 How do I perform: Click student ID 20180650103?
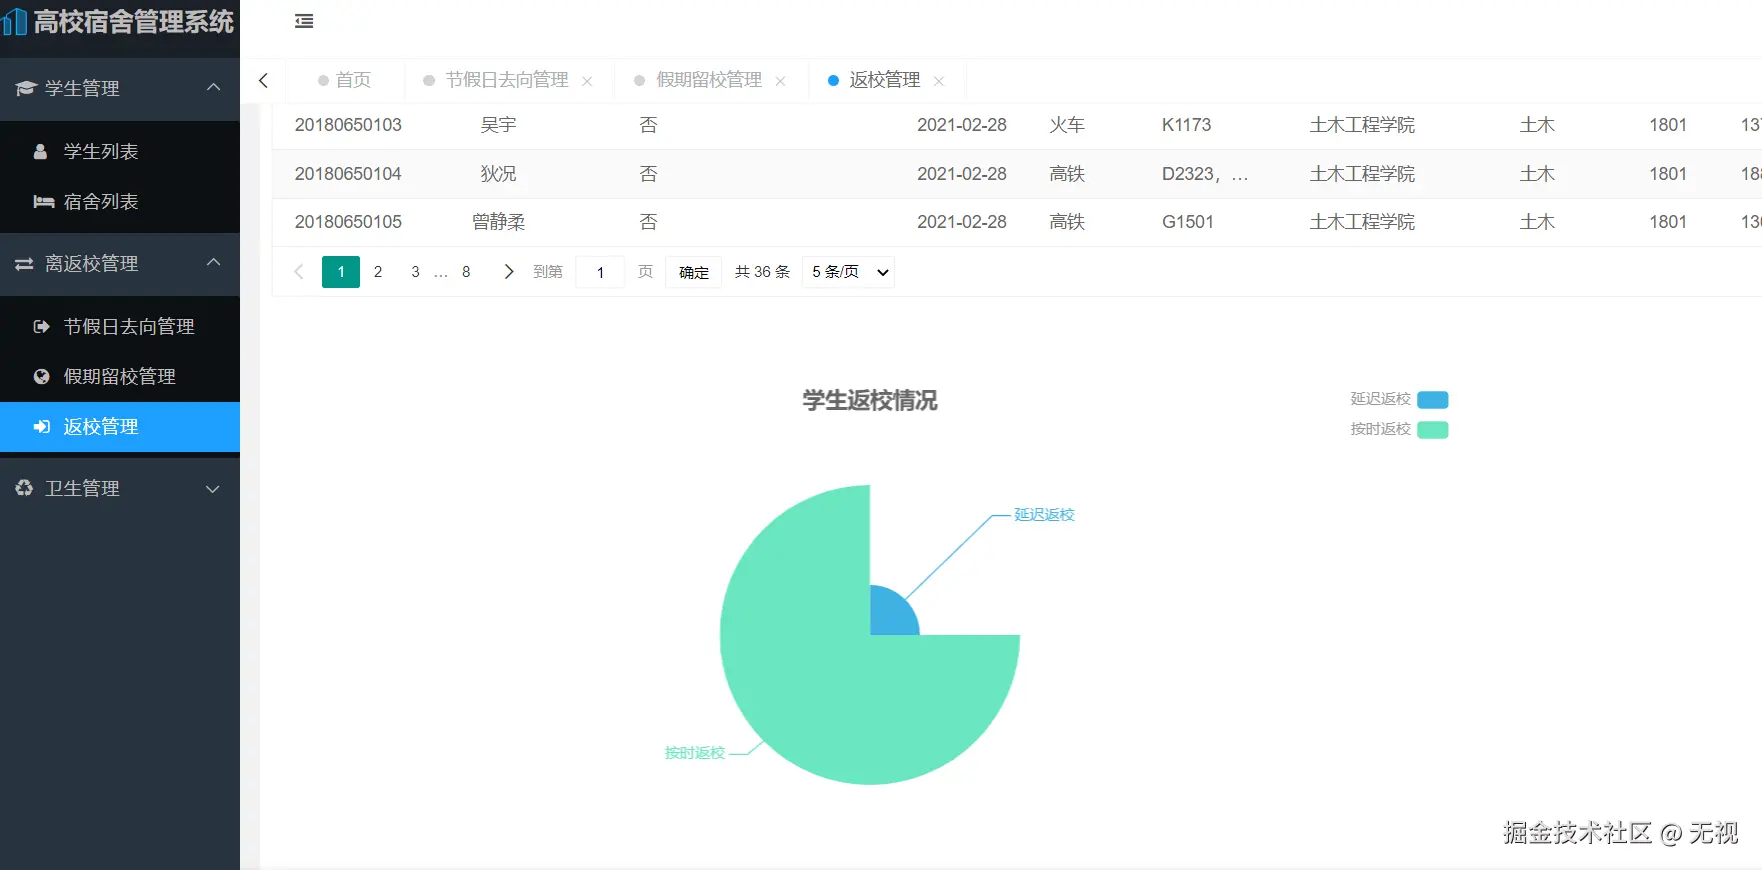pyautogui.click(x=348, y=125)
